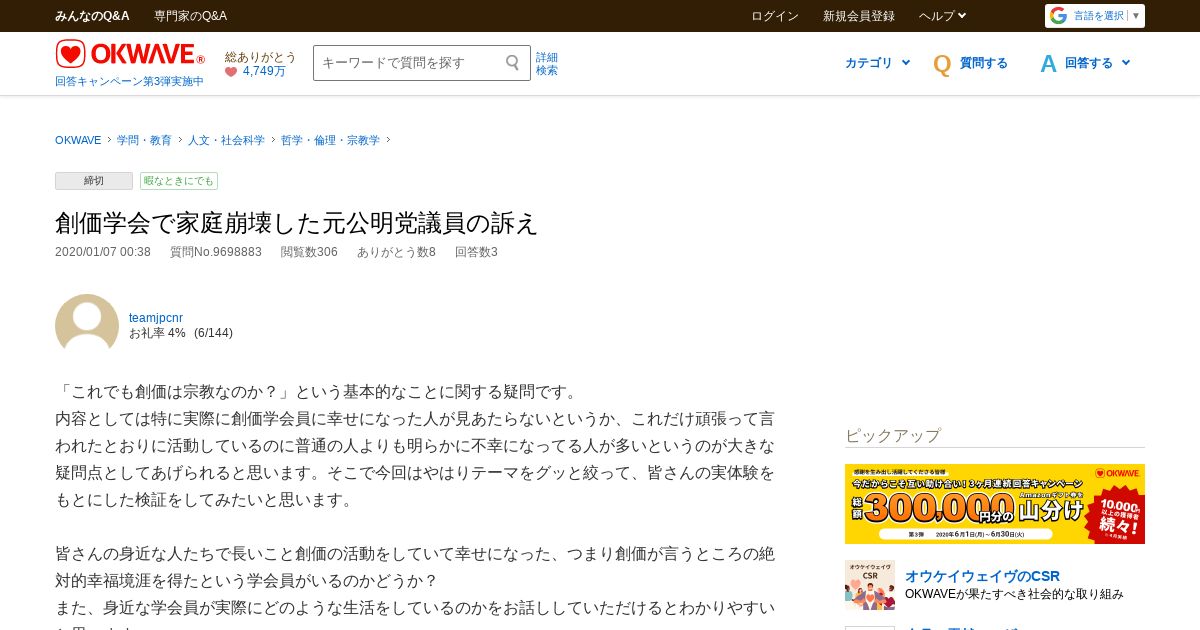
Task: Go to 学問・教育 breadcrumb
Action: click(x=144, y=141)
